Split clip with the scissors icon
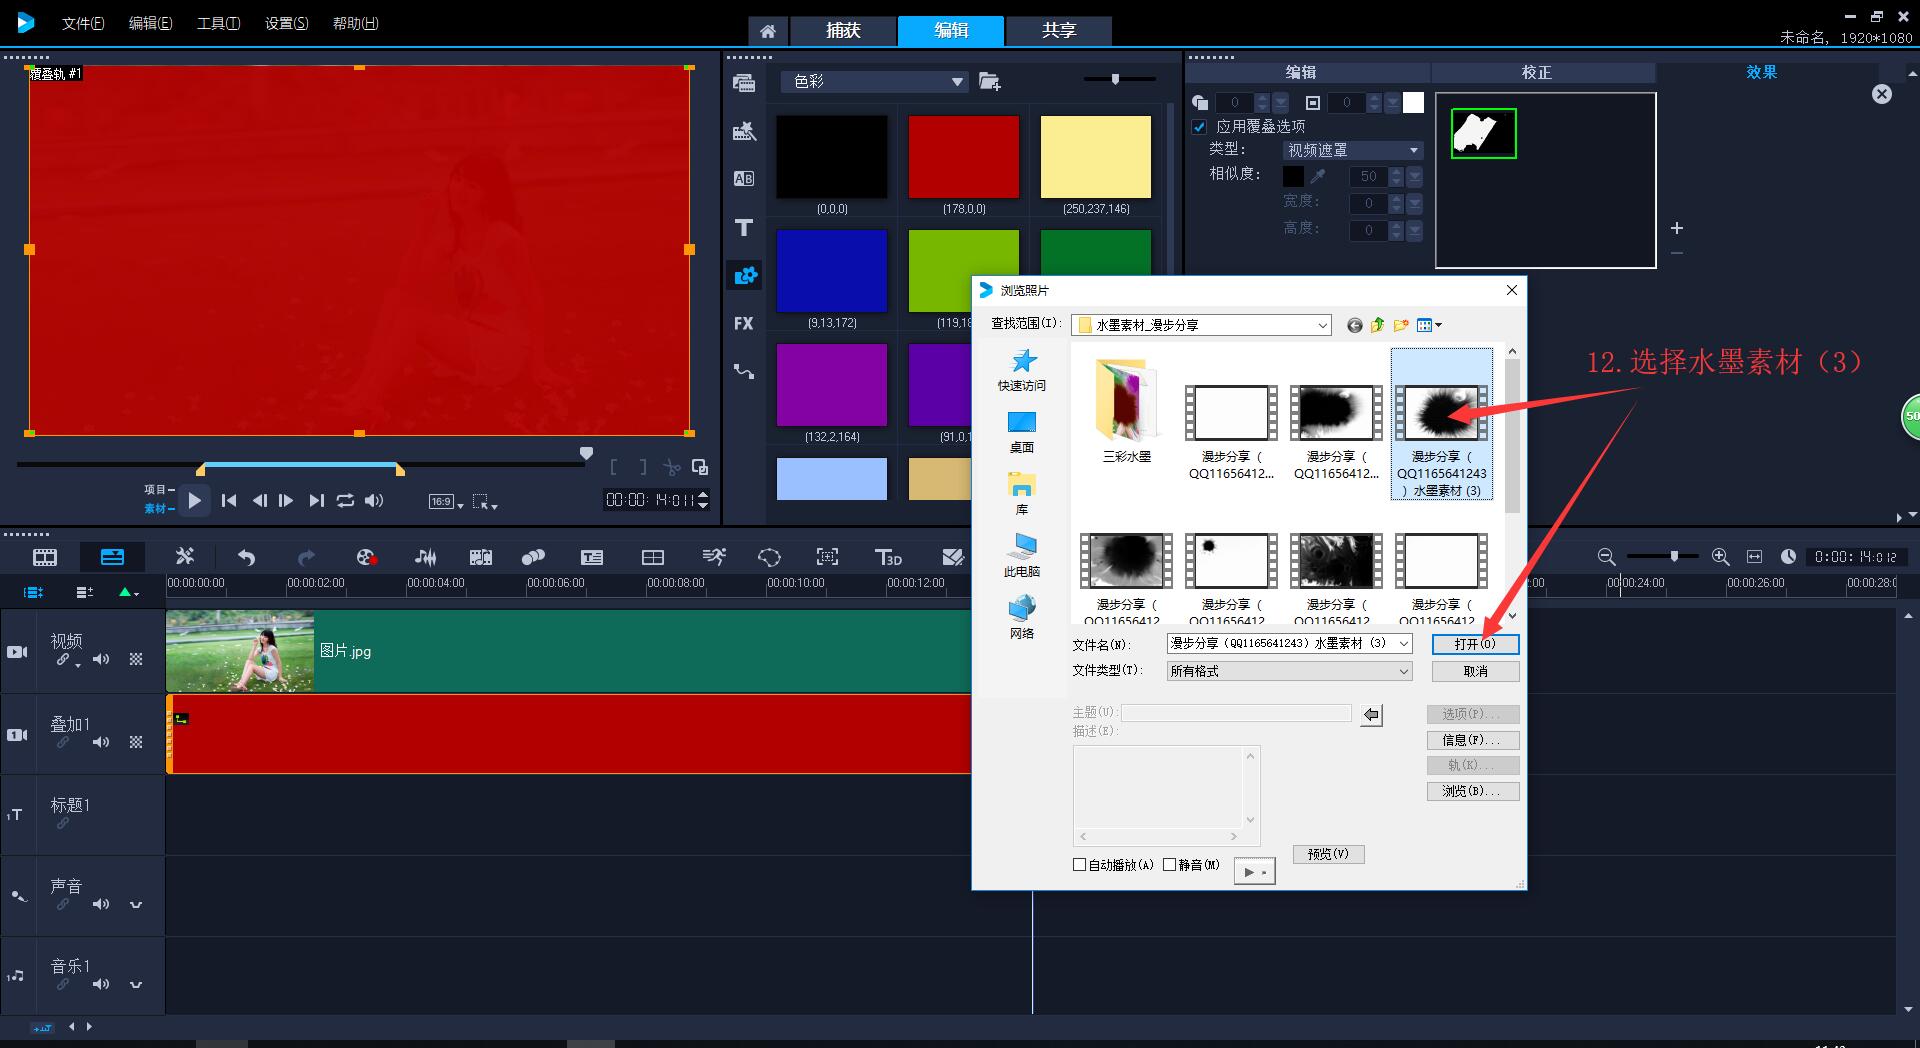The image size is (1920, 1048). [672, 467]
